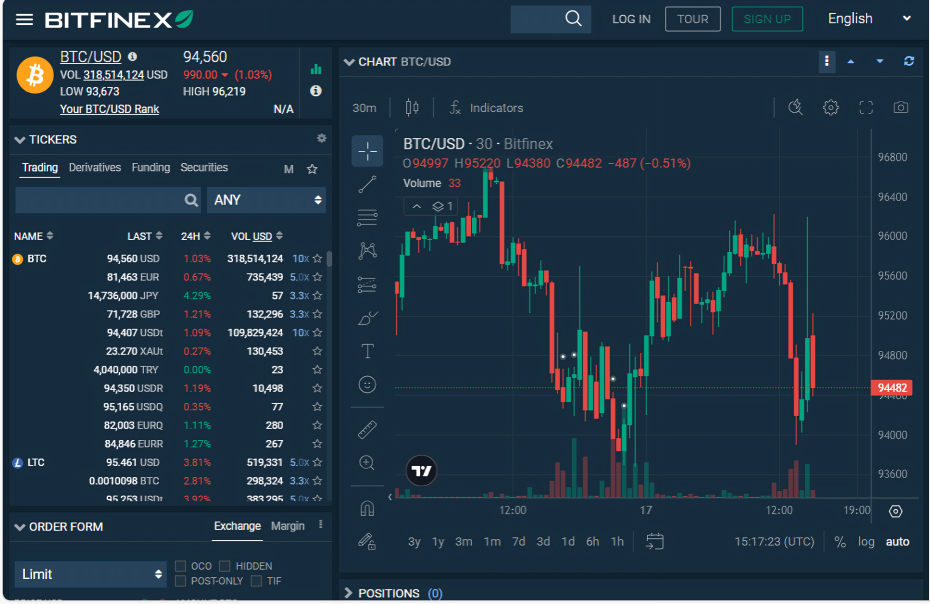Open the emoji icons tool
The image size is (930, 604).
coord(367,384)
